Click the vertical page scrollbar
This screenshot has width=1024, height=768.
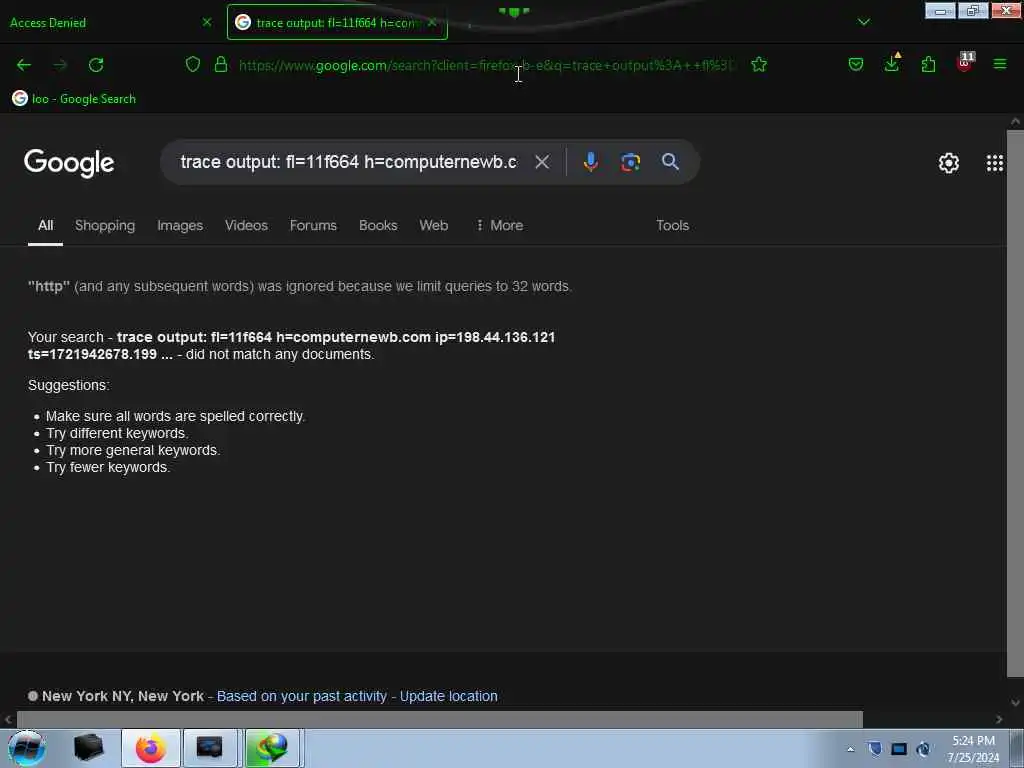[1015, 404]
